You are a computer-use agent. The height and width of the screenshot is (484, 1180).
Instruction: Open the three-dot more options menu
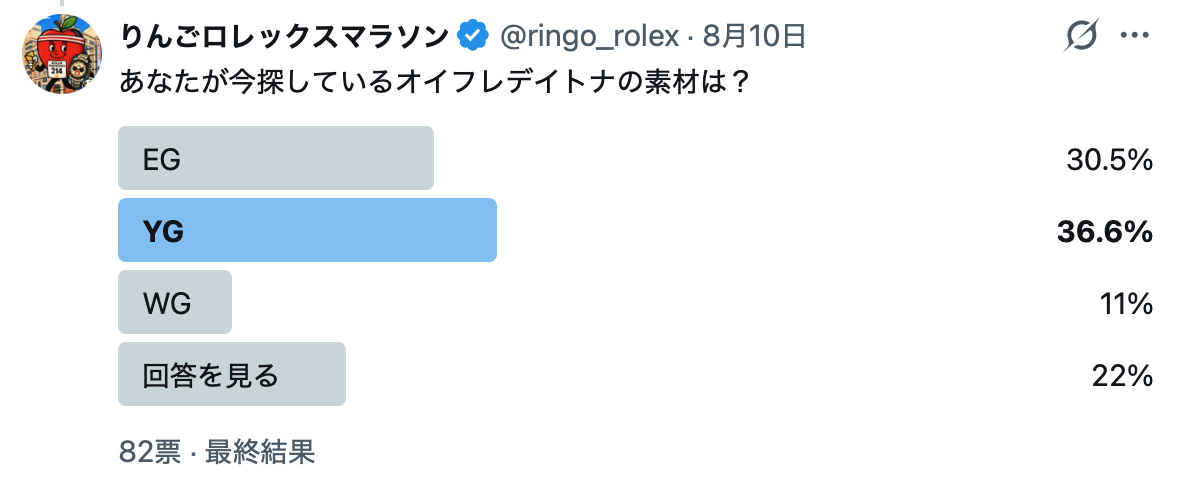1134,35
